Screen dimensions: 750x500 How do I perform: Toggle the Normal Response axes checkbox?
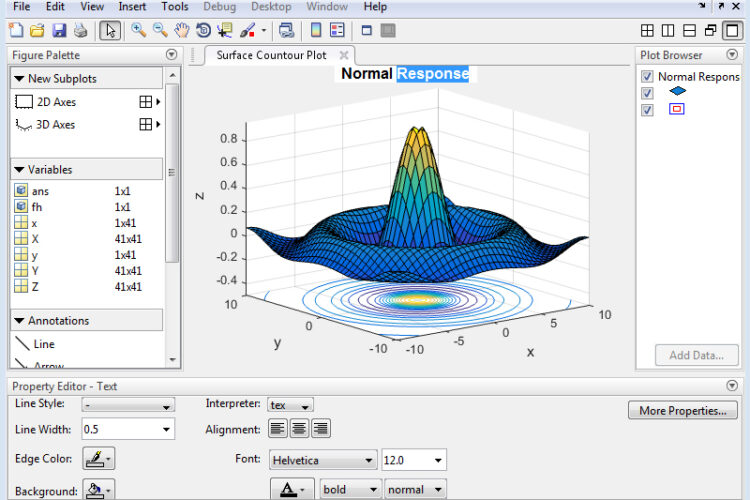coord(647,77)
